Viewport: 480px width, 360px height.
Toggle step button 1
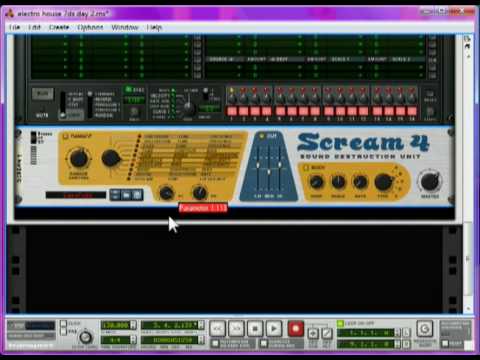coord(232,111)
